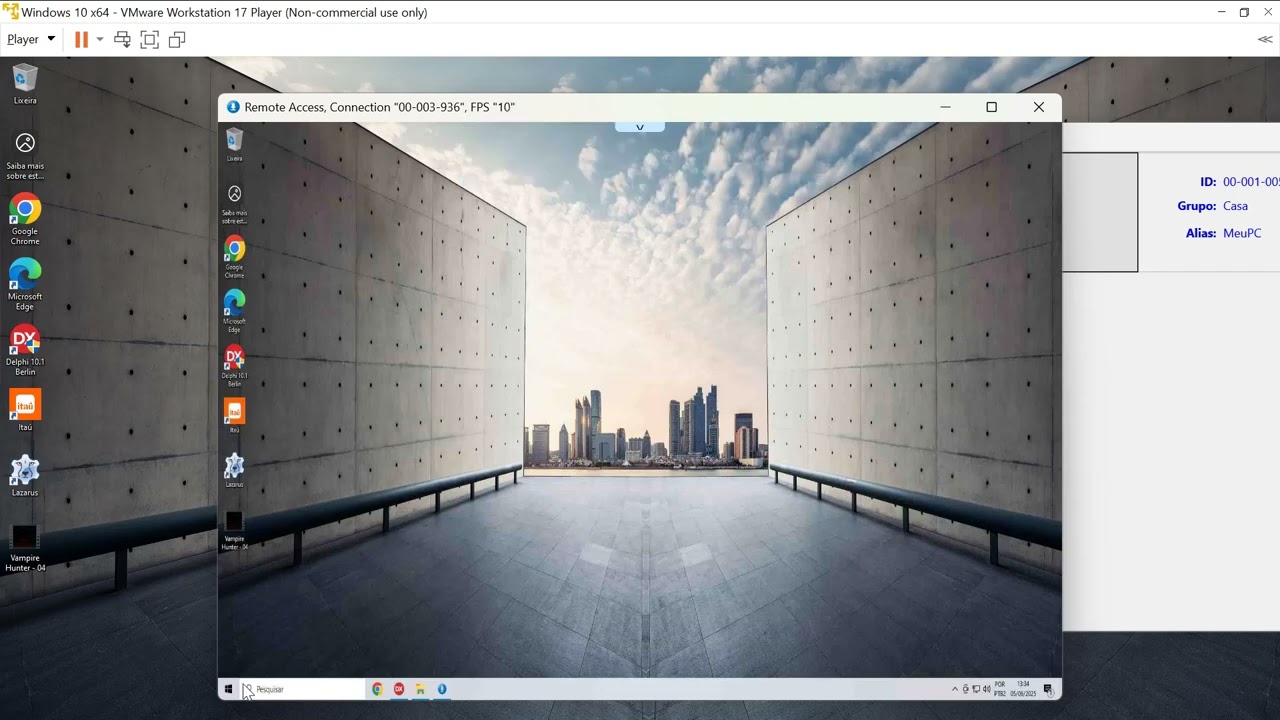The height and width of the screenshot is (720, 1280).
Task: Select Vampire Hunter icon in remote desktop
Action: [x=234, y=530]
